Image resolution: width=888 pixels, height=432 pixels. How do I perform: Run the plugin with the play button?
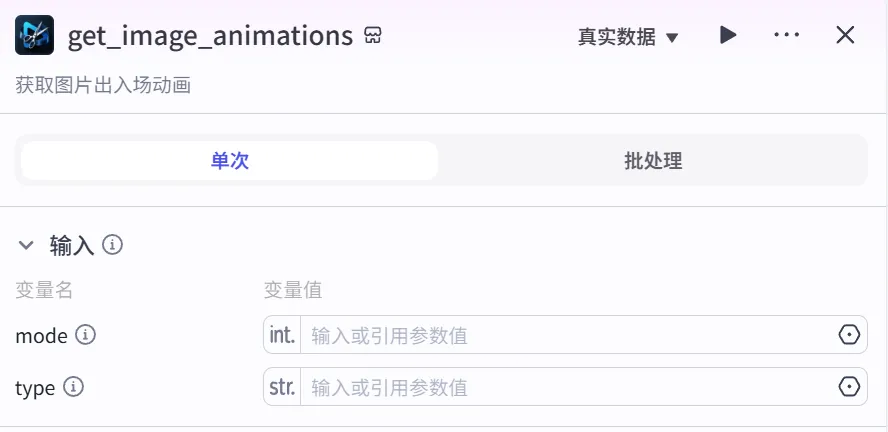coord(728,36)
